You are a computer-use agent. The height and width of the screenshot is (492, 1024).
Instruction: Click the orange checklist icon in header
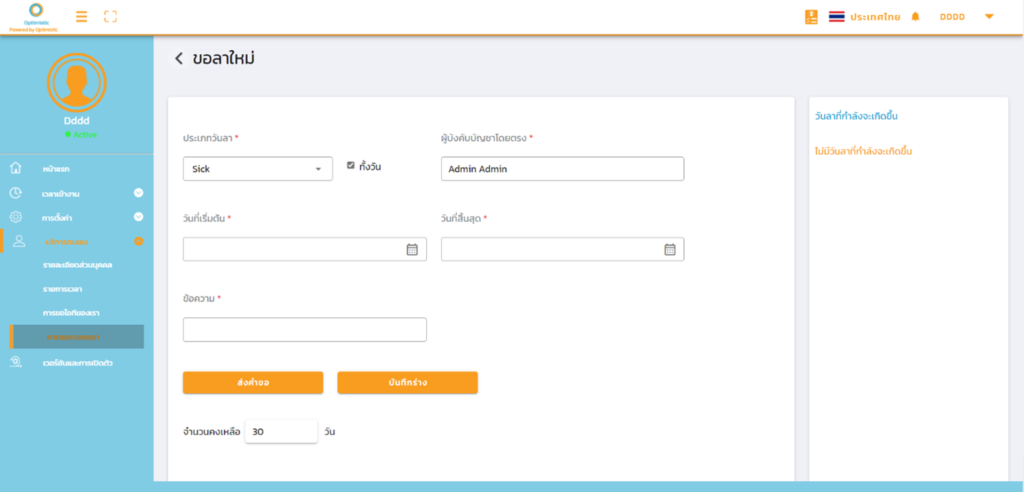coord(811,17)
